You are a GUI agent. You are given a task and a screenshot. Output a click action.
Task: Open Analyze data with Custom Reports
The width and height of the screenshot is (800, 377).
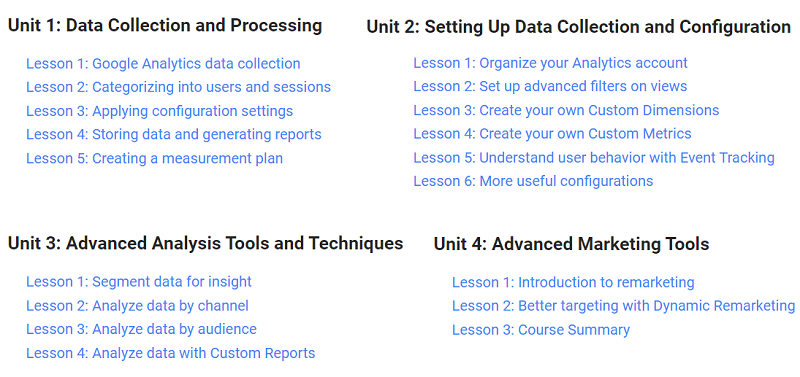coord(170,353)
